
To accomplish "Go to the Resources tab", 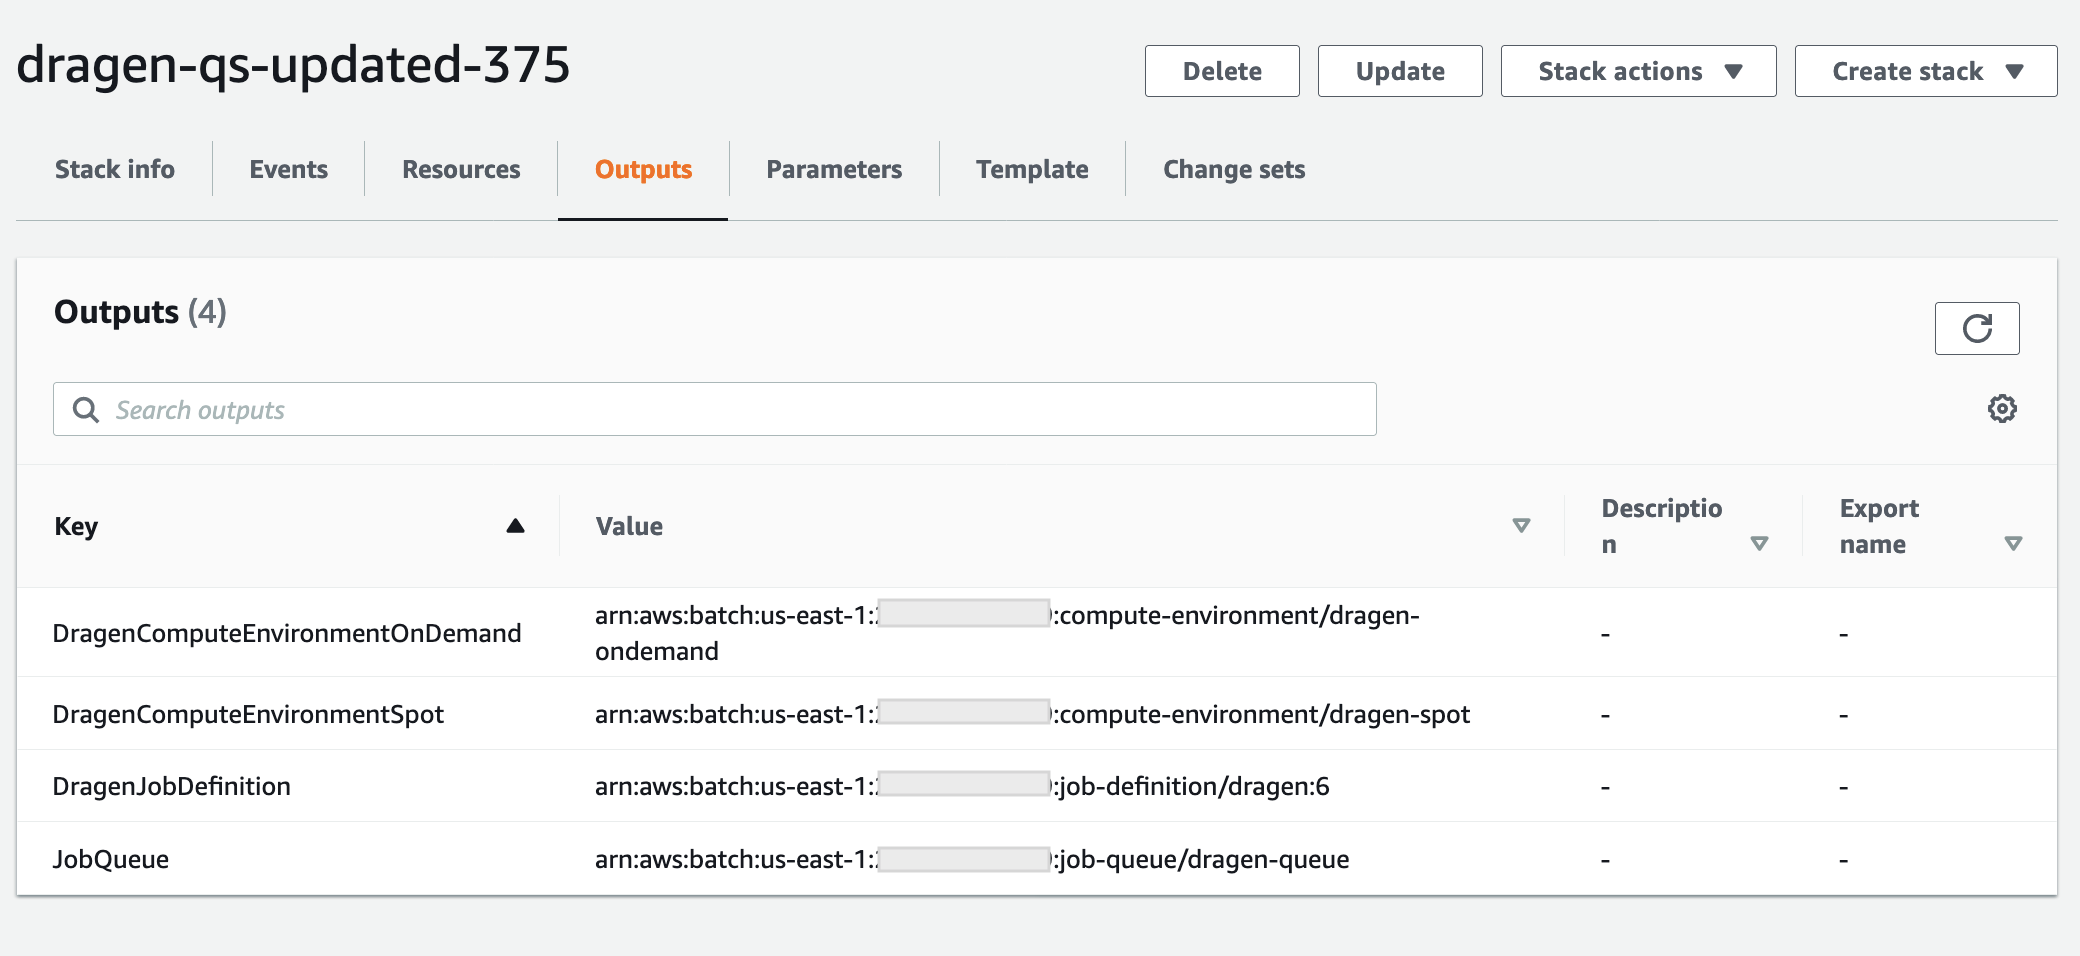I will click(x=461, y=169).
